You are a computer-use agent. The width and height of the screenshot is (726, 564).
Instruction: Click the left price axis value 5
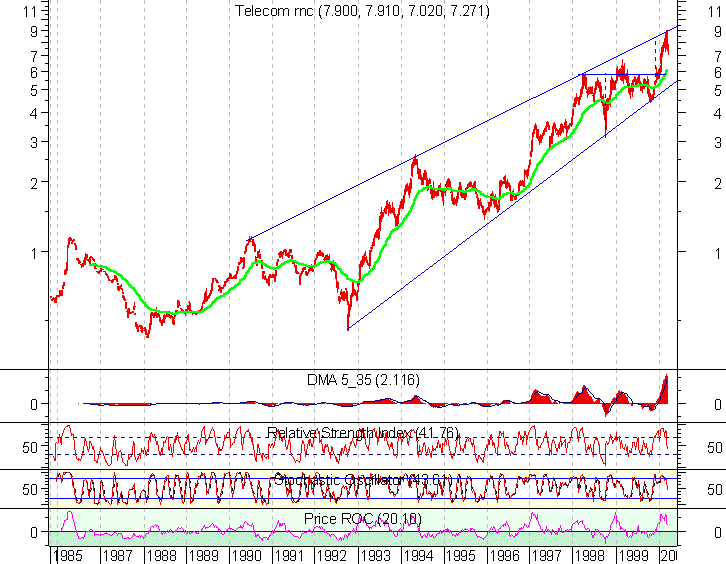point(34,90)
